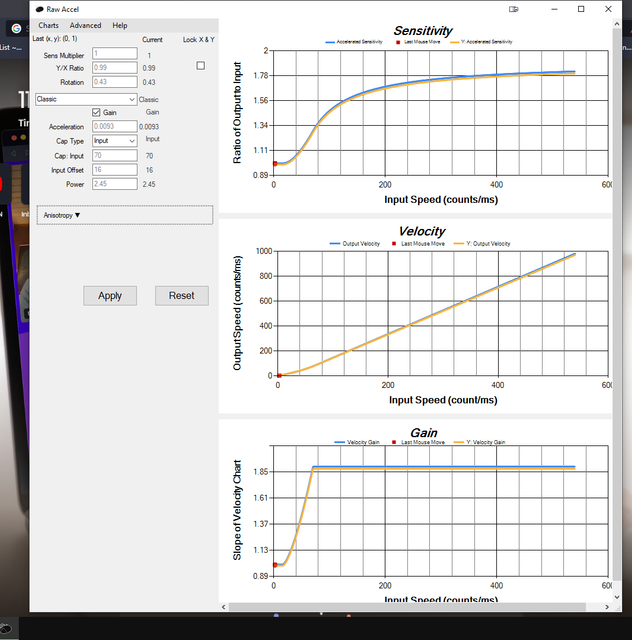Toggle the Lock X & Y checkbox
This screenshot has width=632, height=640.
(200, 66)
